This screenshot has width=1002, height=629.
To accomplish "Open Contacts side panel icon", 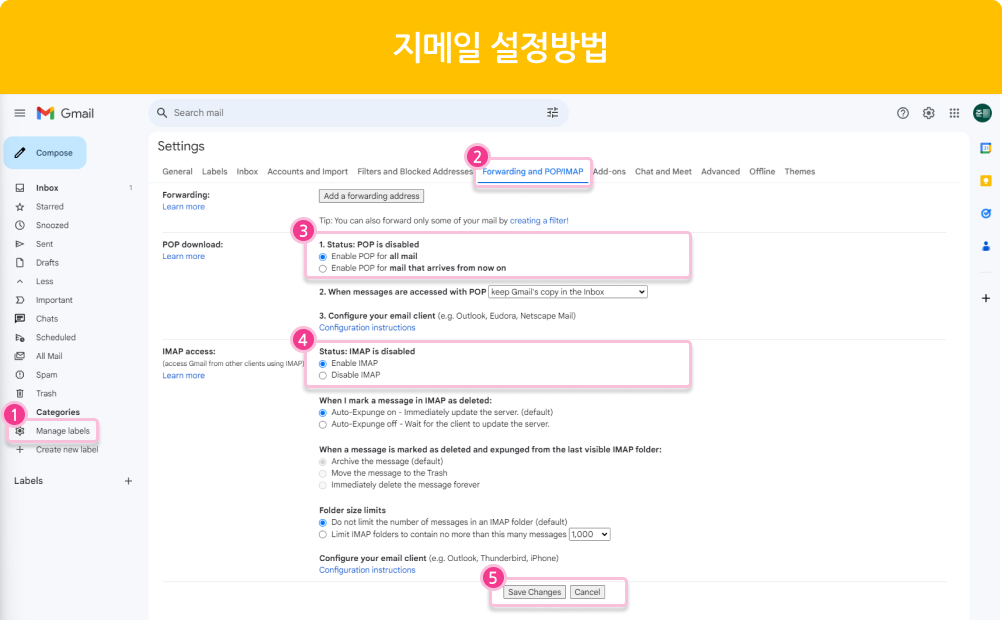I will point(985,246).
